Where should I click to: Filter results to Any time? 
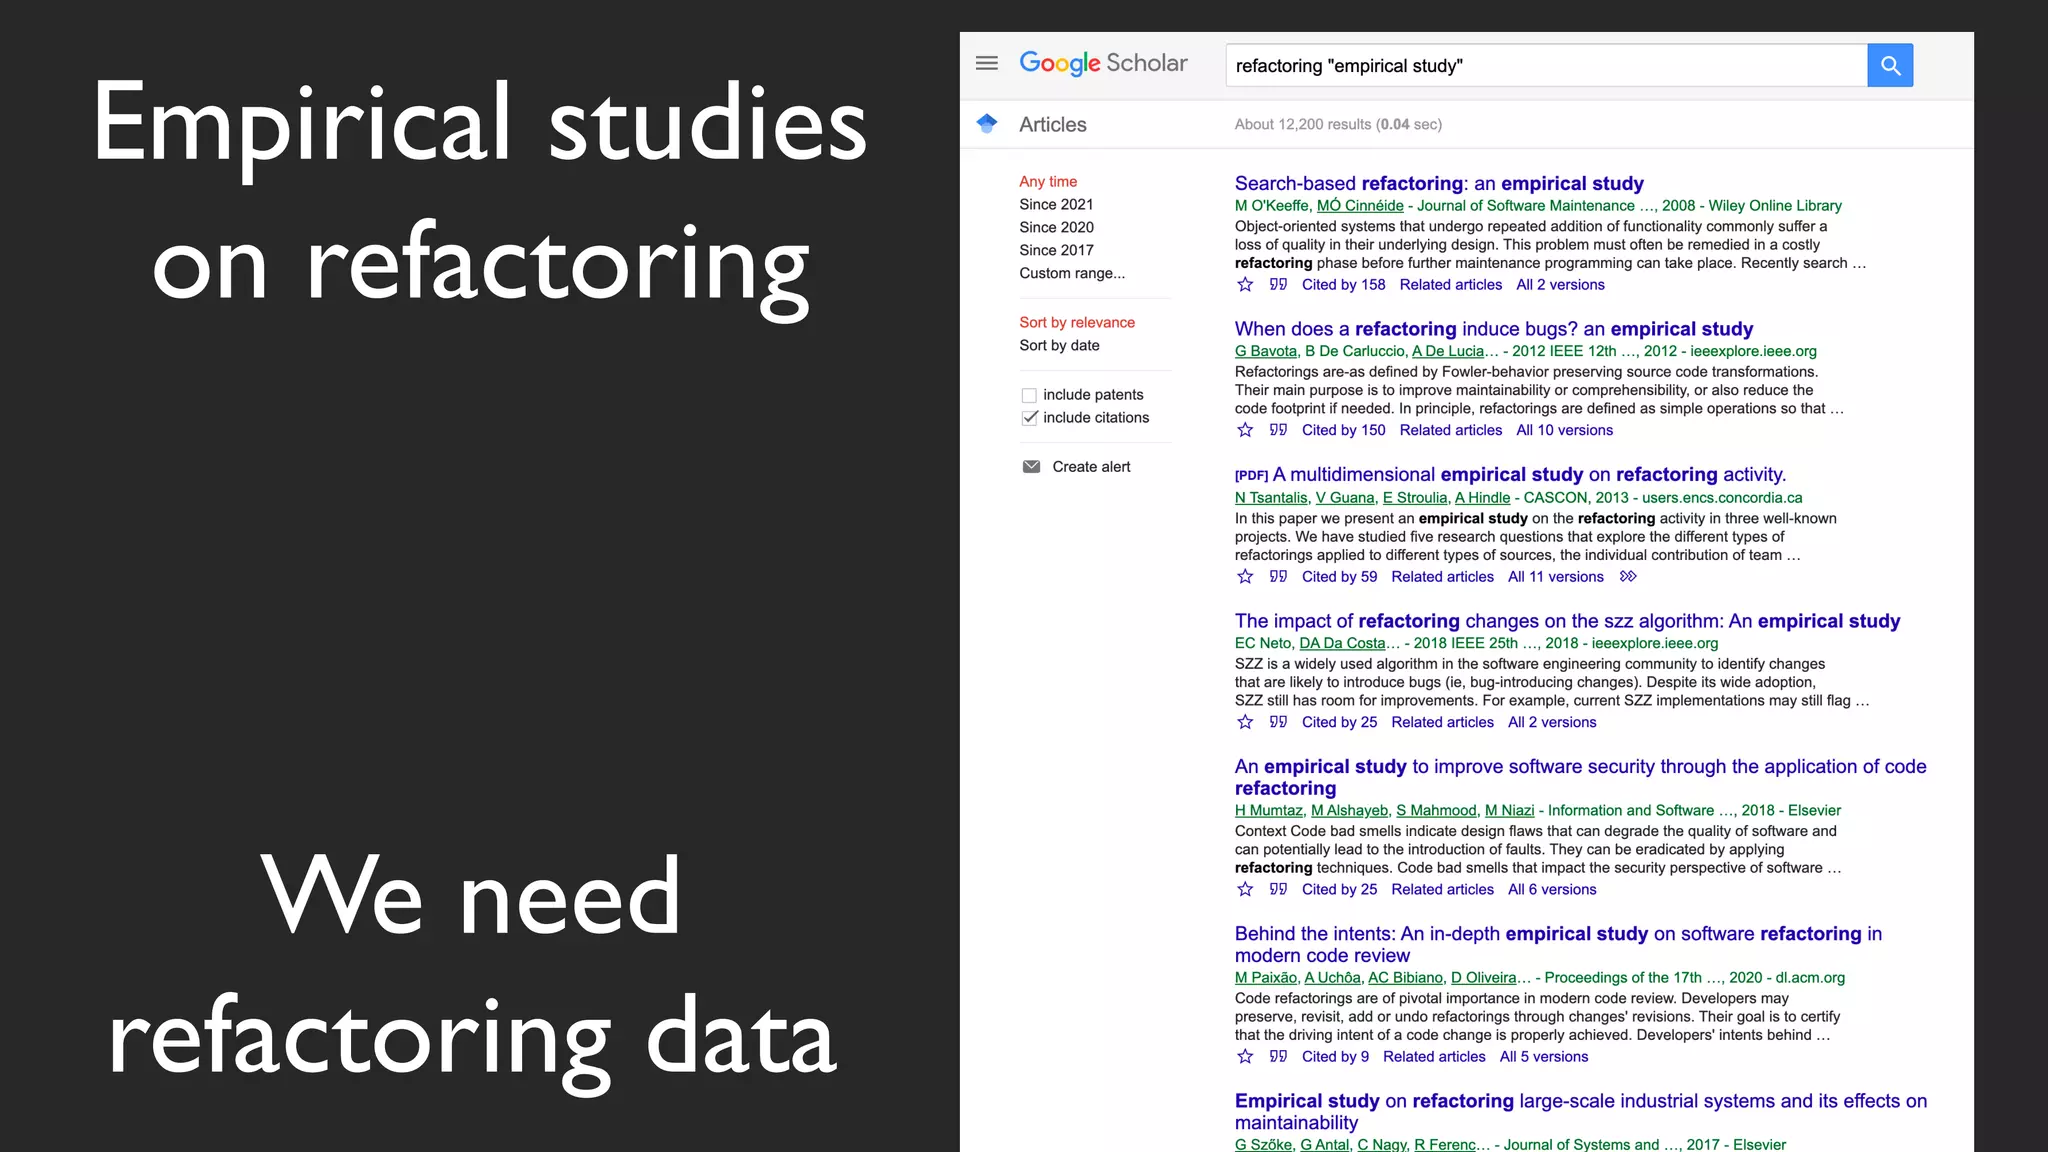click(1048, 181)
